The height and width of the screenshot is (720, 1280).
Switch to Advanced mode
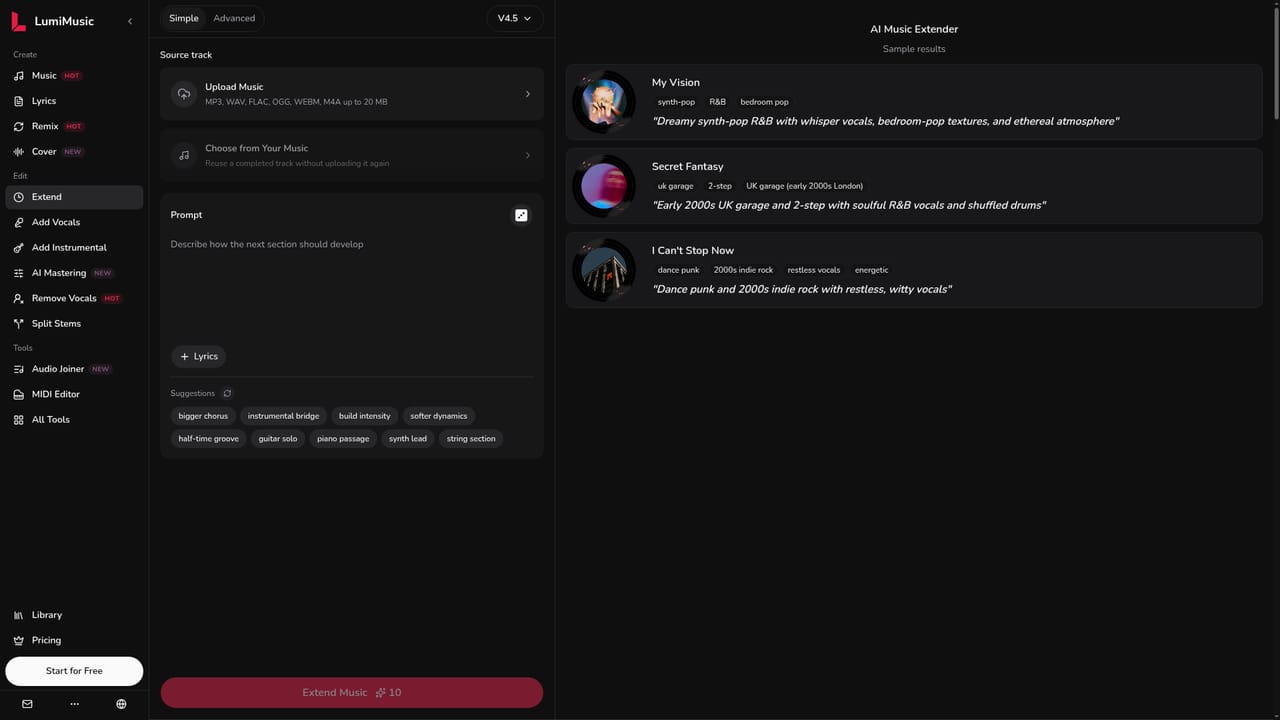click(x=234, y=18)
